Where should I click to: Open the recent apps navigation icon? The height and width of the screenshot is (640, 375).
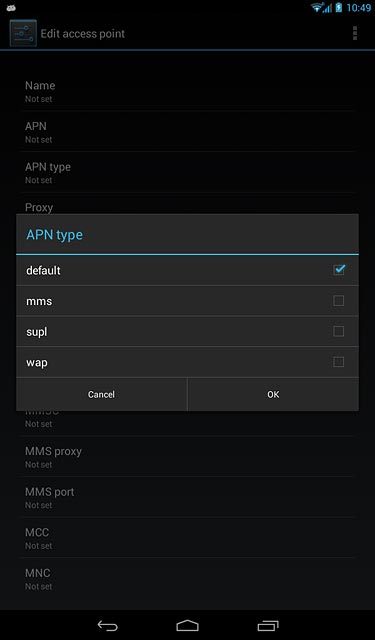[x=268, y=625]
